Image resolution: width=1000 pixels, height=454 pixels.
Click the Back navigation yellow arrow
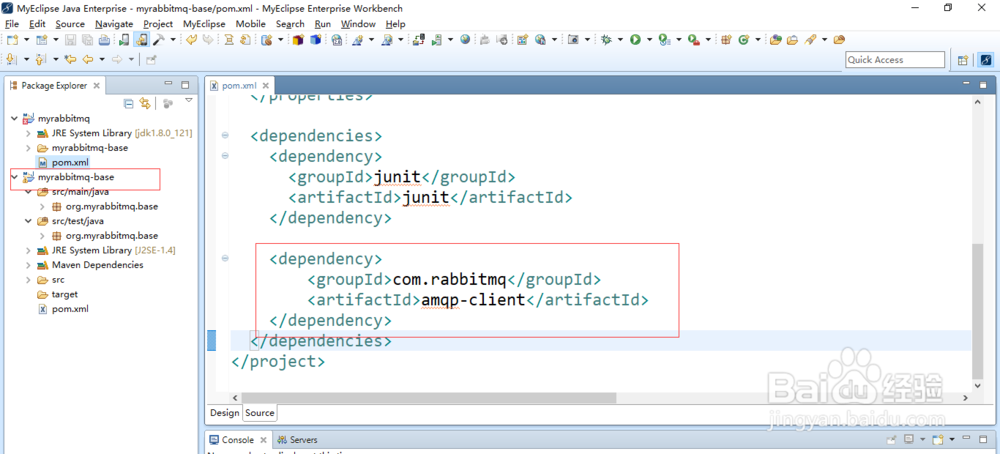(x=88, y=59)
